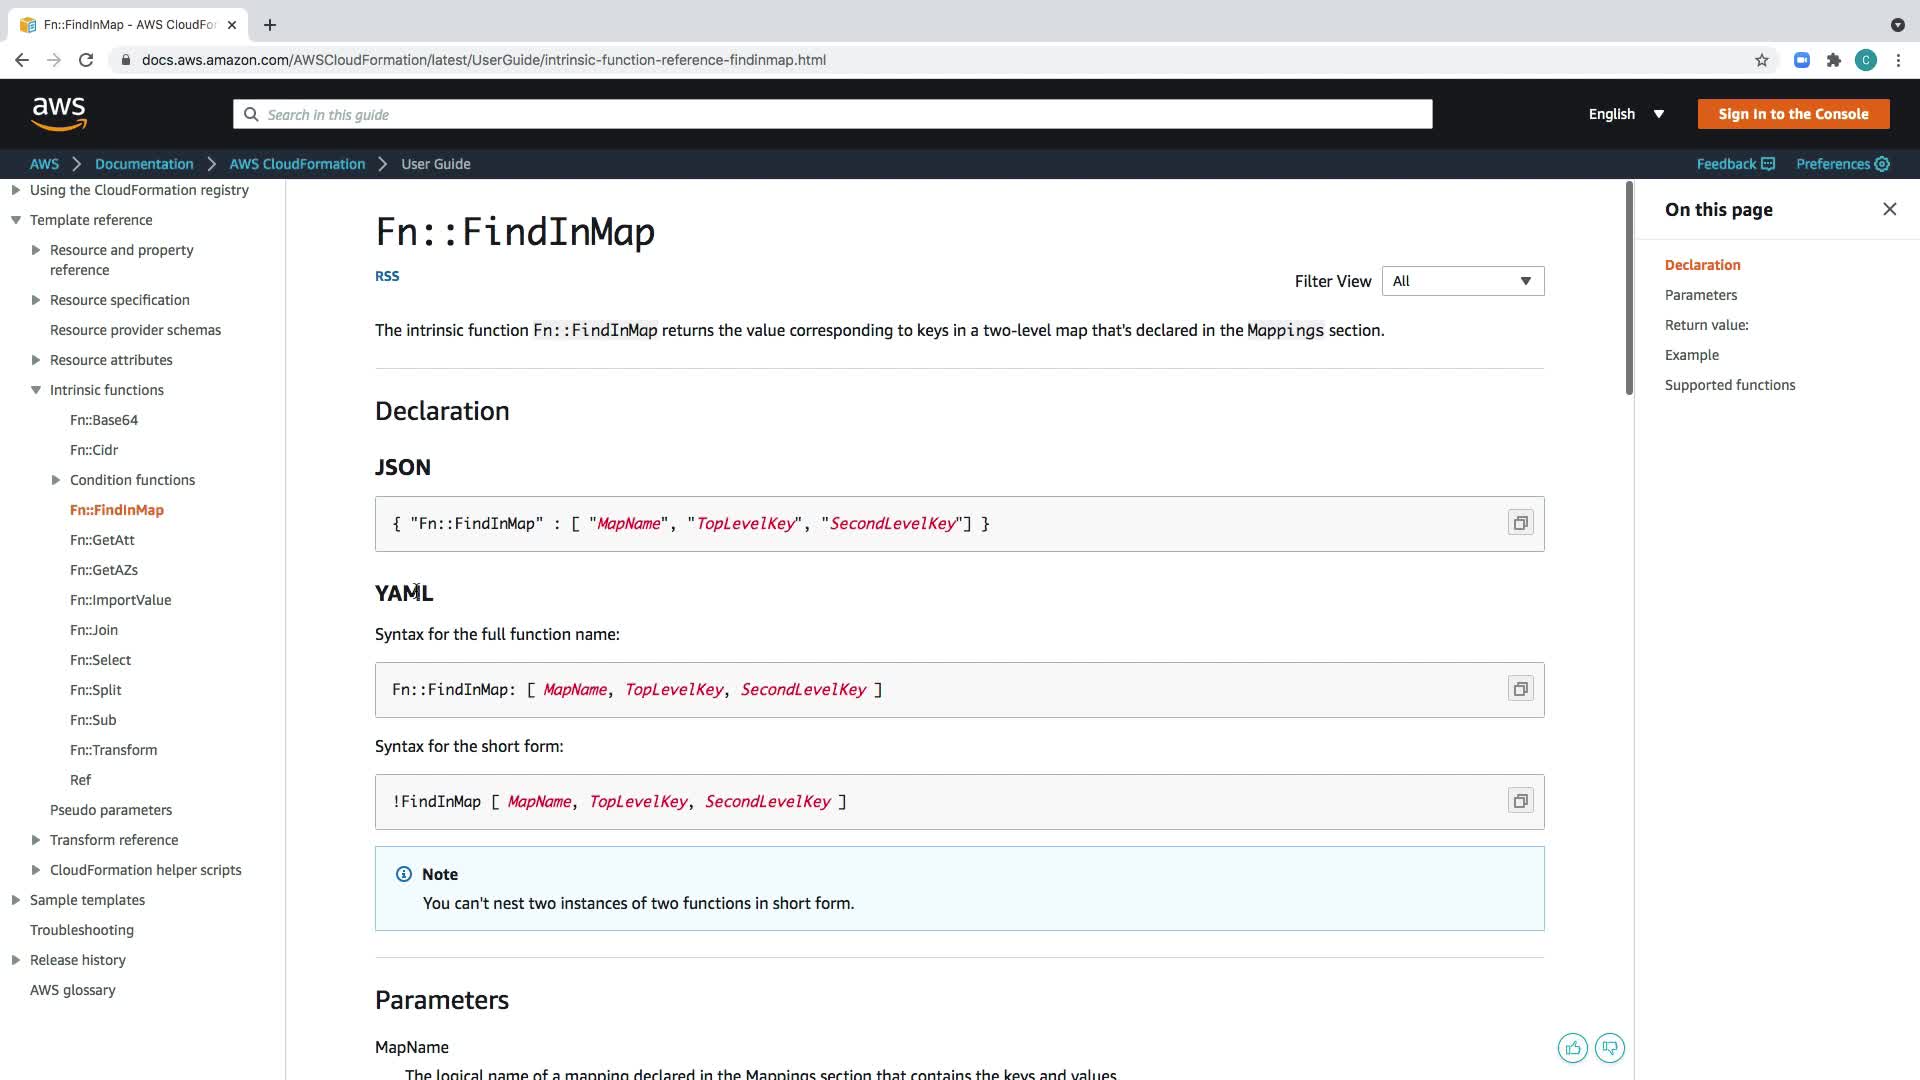Copy the short form !FindInMap snippet
The image size is (1920, 1080).
click(1520, 801)
